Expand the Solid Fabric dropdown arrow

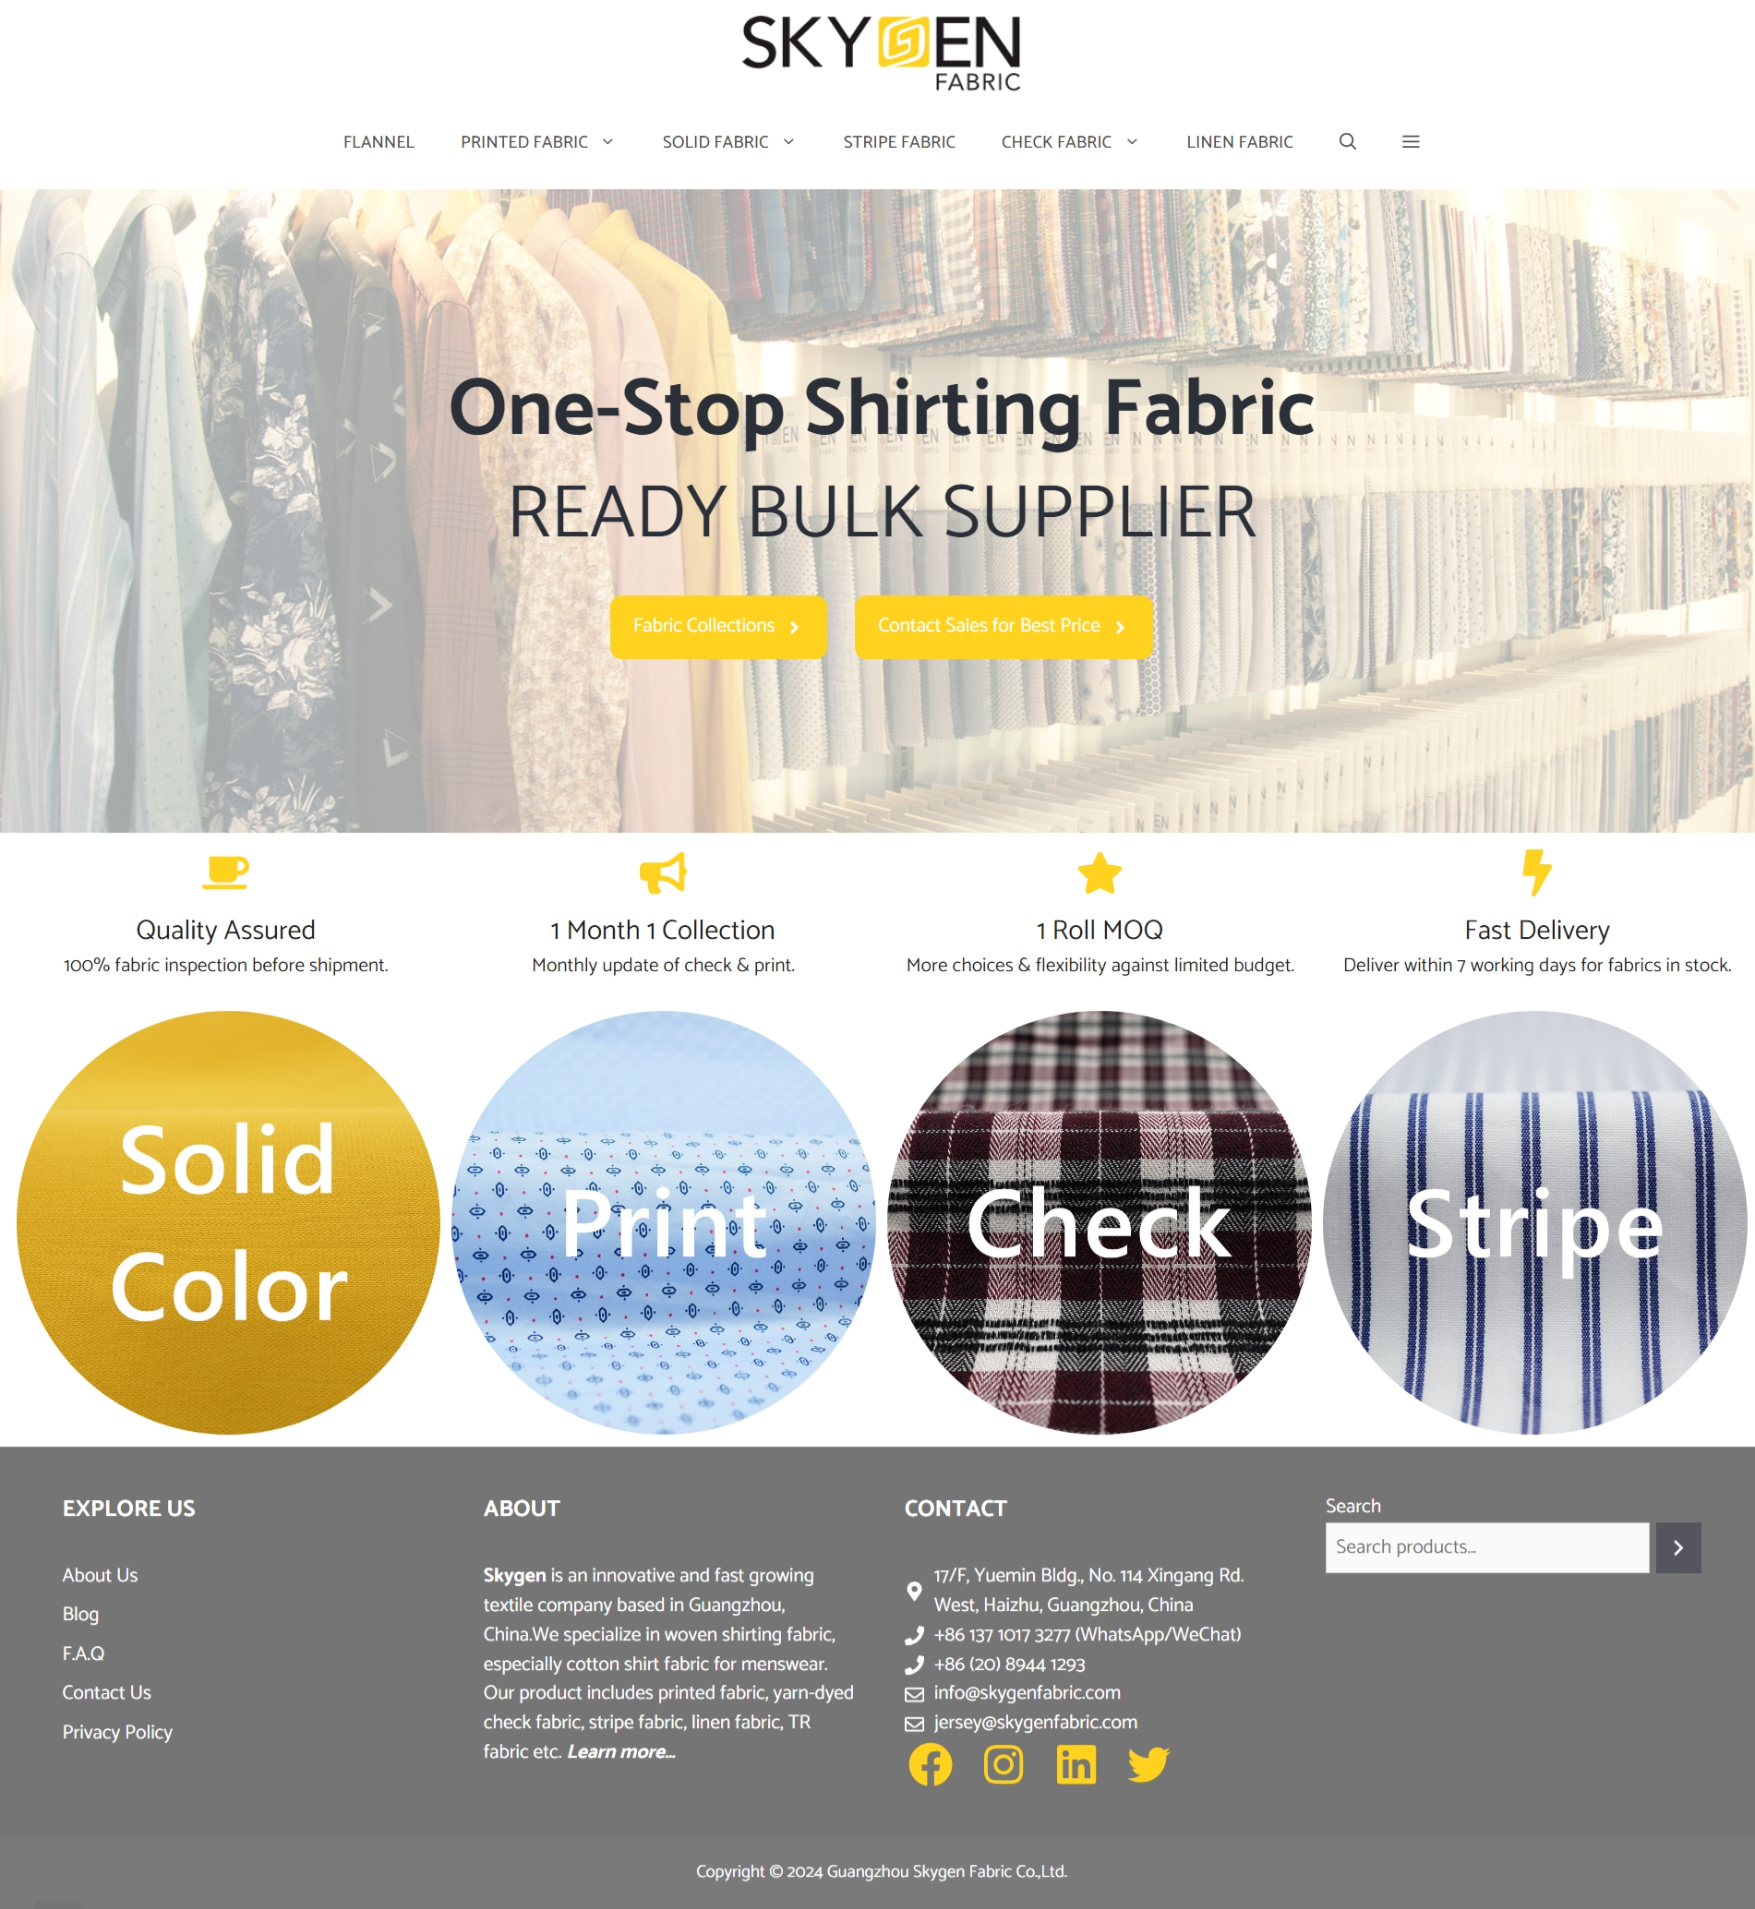point(788,142)
